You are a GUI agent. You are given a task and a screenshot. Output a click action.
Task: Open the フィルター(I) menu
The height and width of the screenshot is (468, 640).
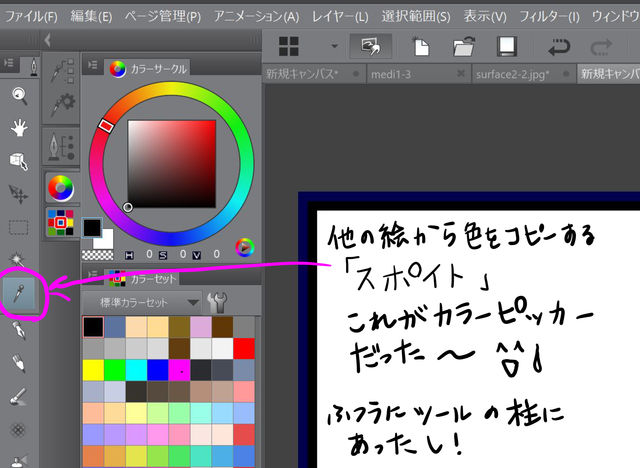549,17
